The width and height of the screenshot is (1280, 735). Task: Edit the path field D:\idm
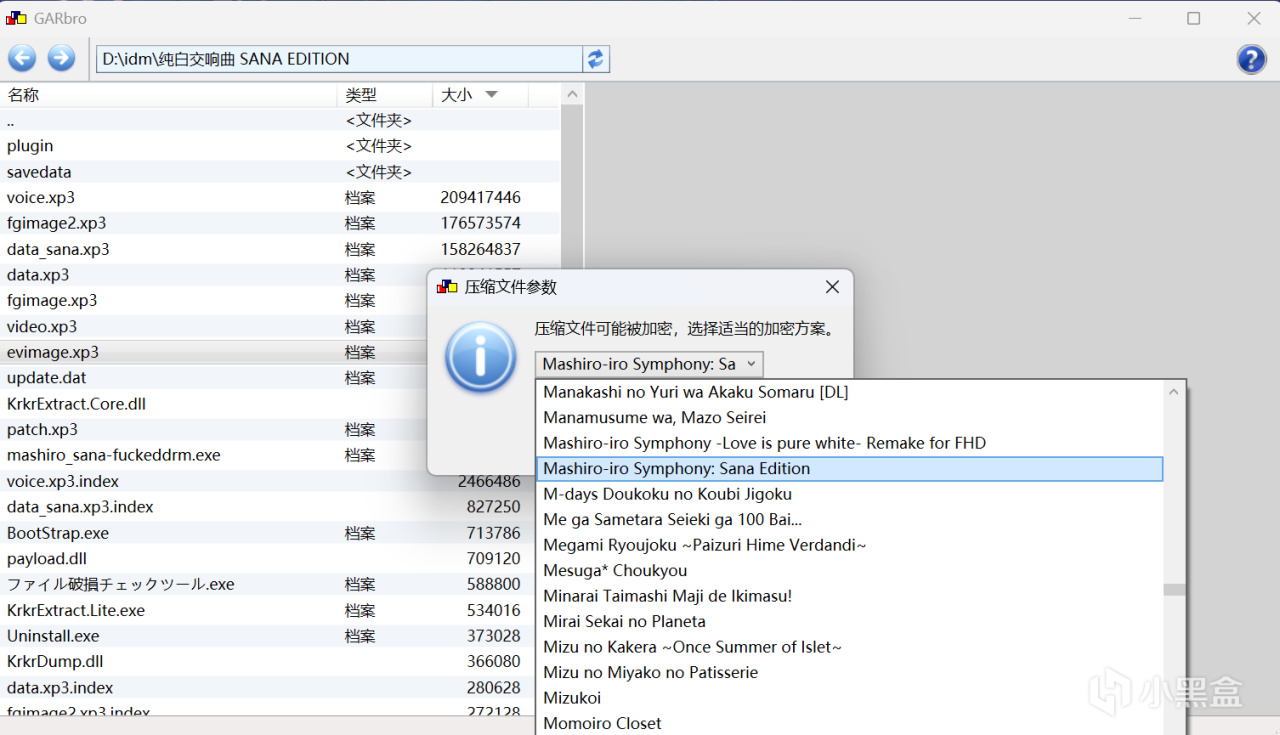[339, 59]
